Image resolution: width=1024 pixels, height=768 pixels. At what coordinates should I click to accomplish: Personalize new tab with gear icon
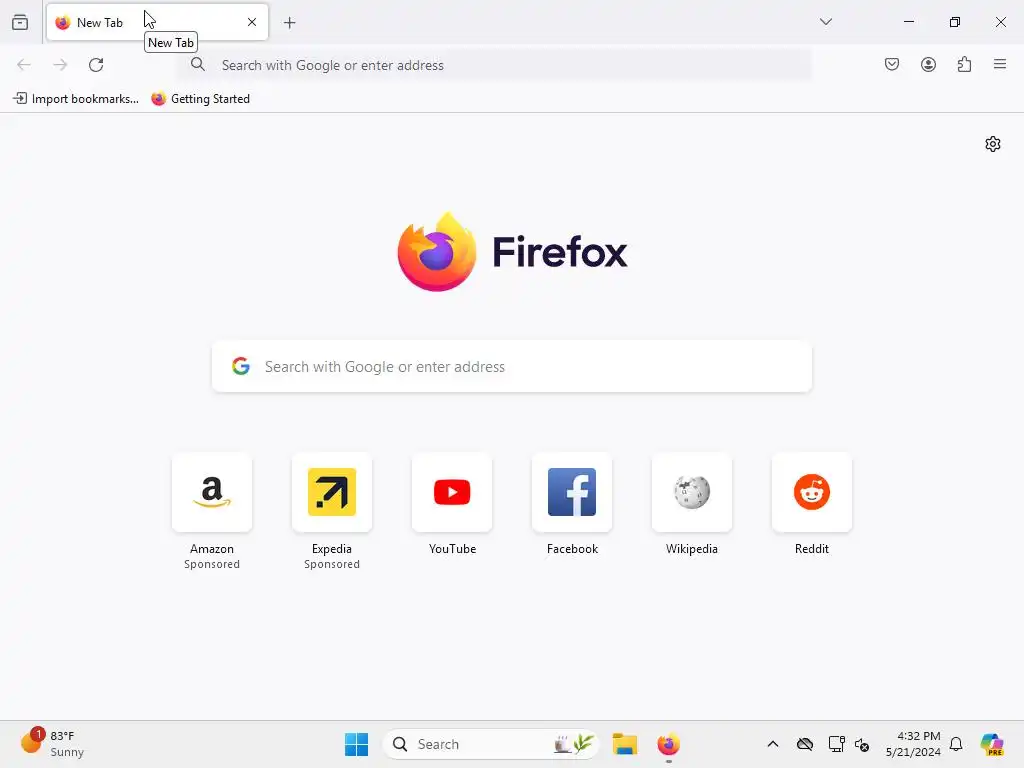click(993, 144)
